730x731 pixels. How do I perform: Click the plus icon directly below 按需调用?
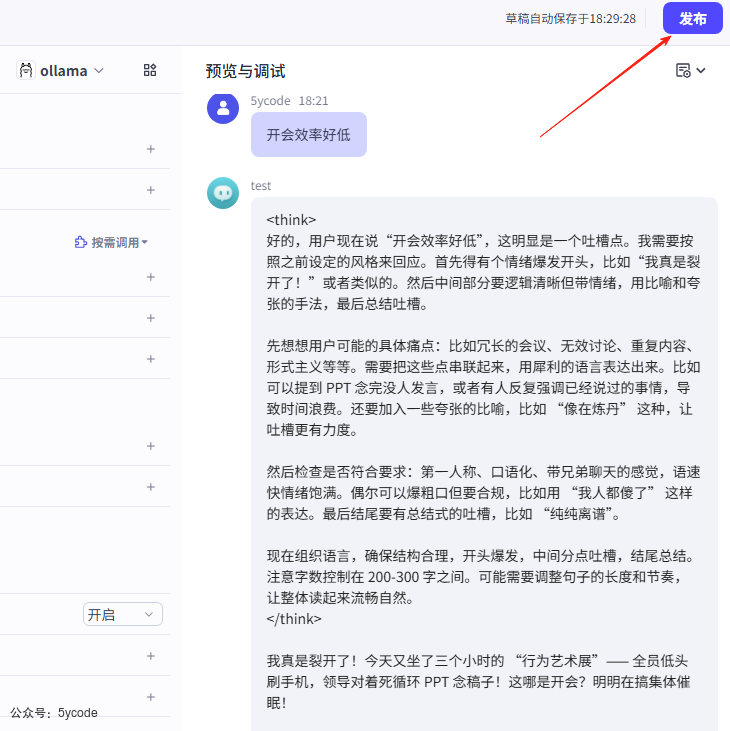tap(151, 277)
